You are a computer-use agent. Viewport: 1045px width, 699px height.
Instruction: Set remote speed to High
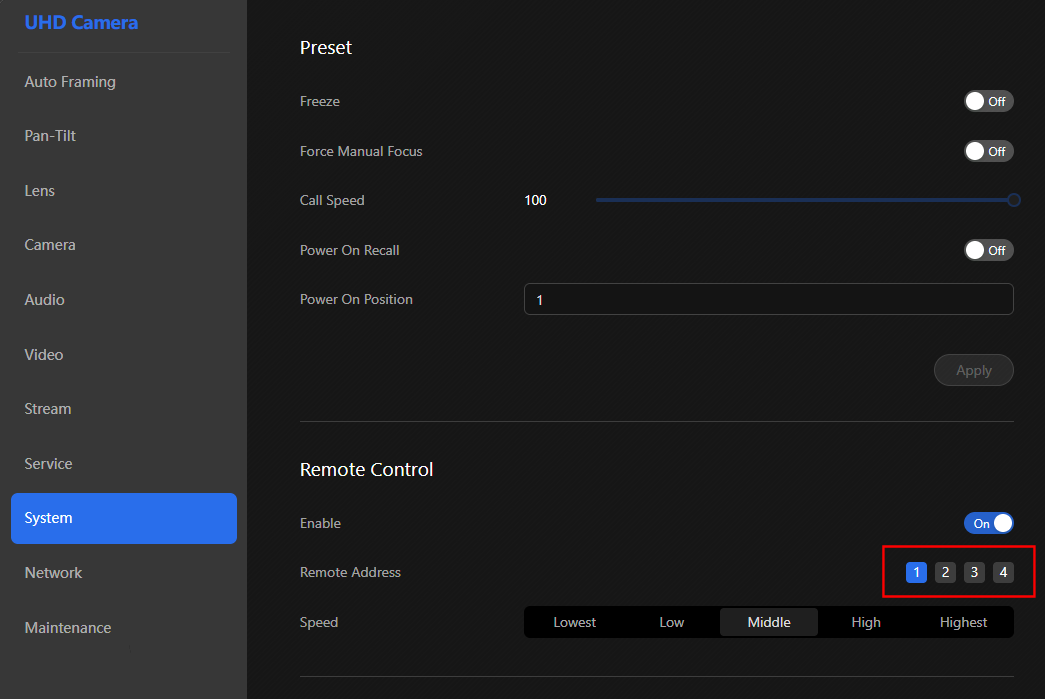[x=866, y=622]
